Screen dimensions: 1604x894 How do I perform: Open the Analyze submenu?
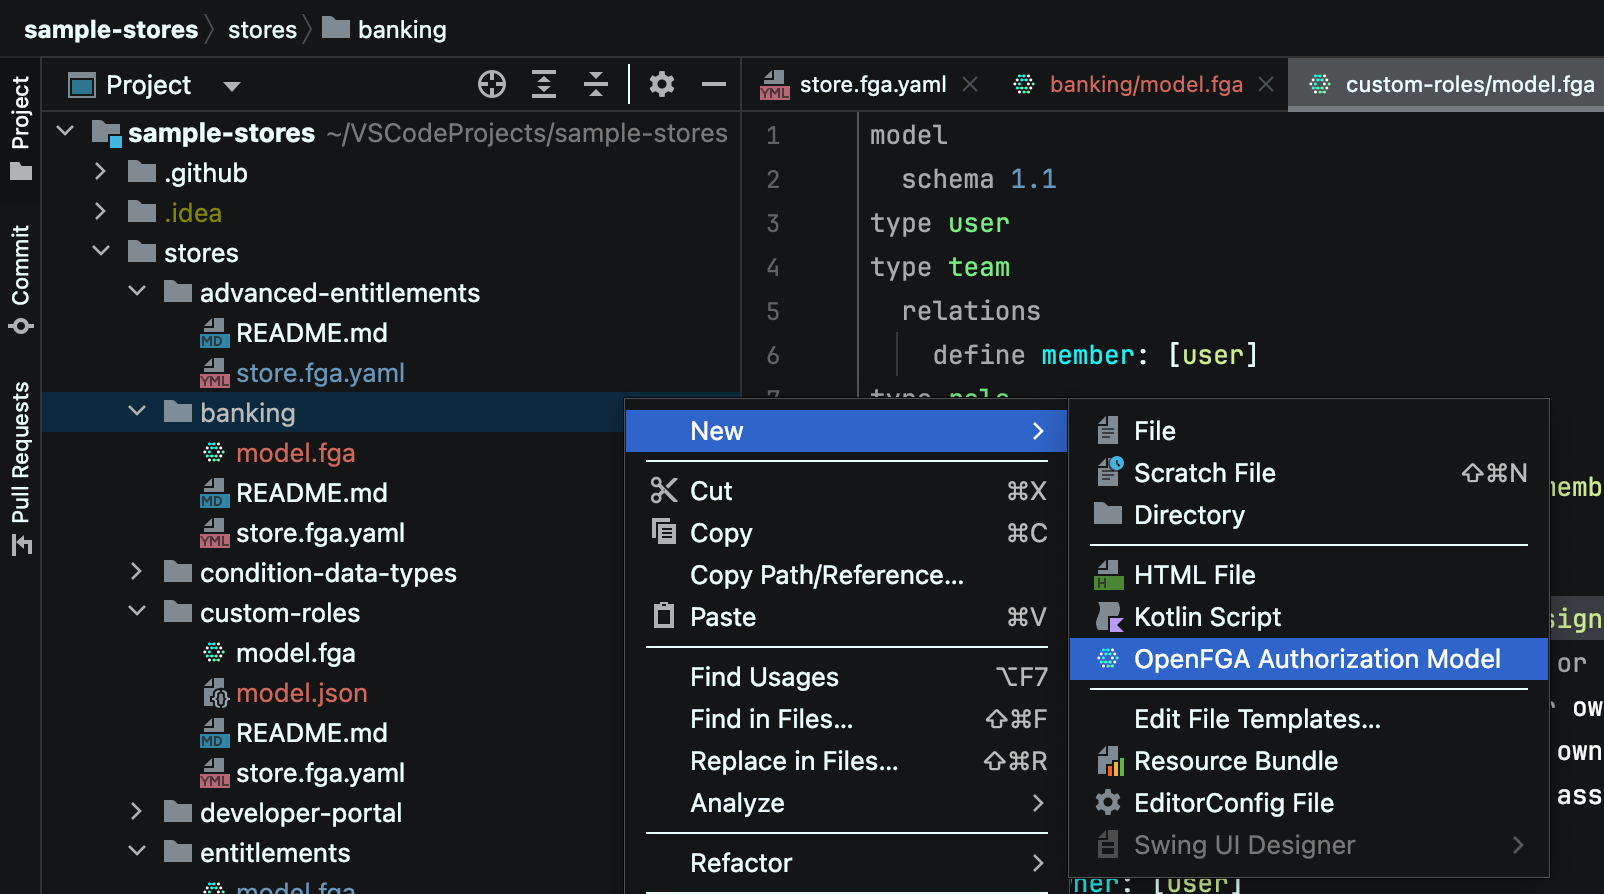coord(847,803)
